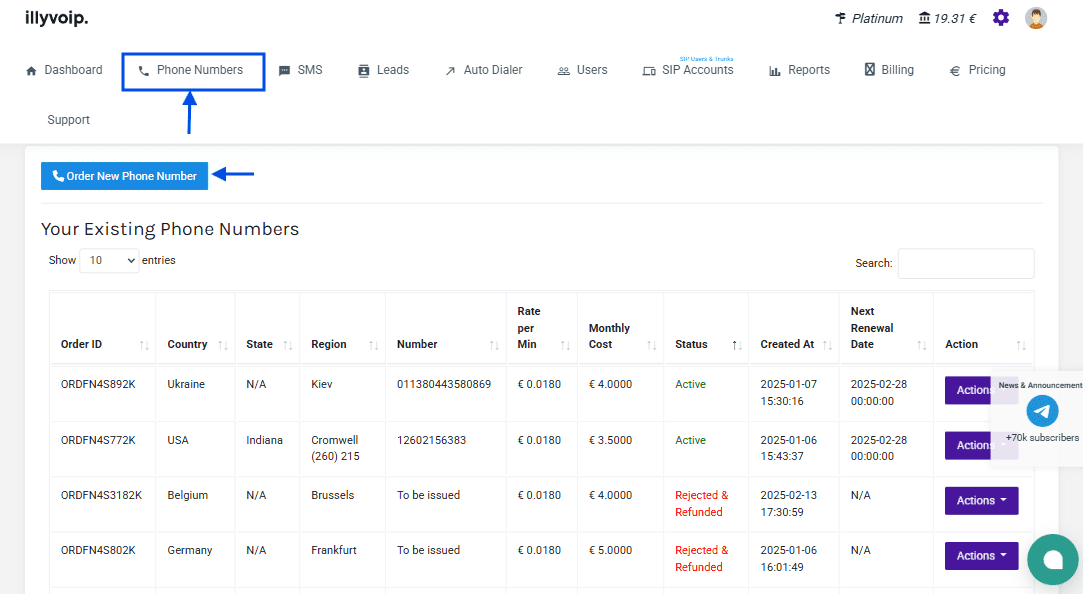Click the Platinum plan signpost icon

[x=840, y=18]
